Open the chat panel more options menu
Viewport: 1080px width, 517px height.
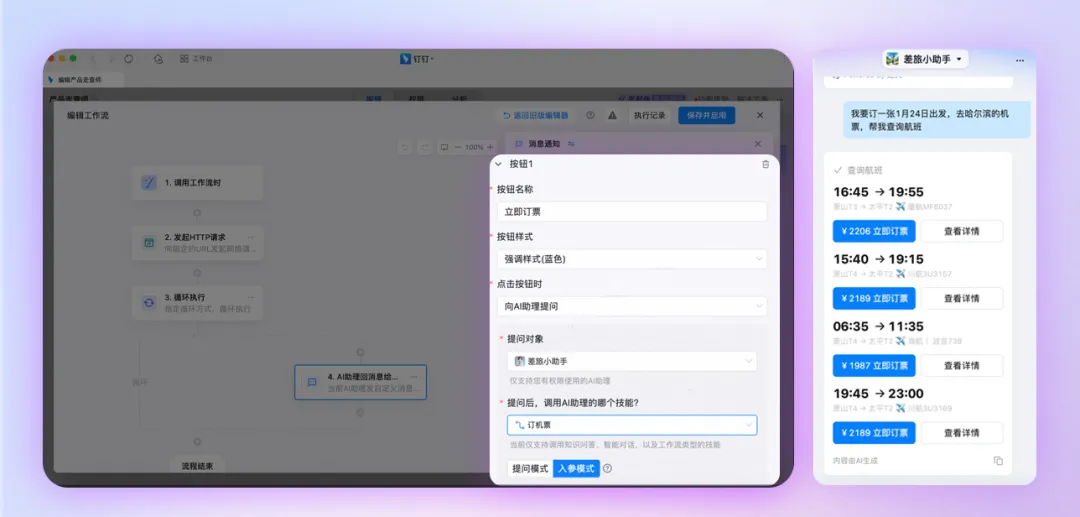[x=1019, y=61]
